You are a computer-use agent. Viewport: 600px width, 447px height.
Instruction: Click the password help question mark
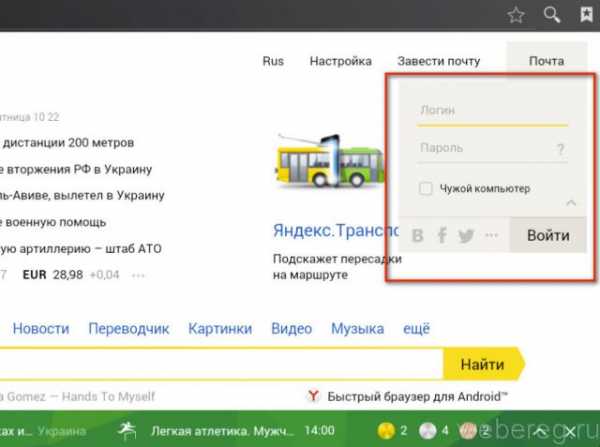click(561, 149)
